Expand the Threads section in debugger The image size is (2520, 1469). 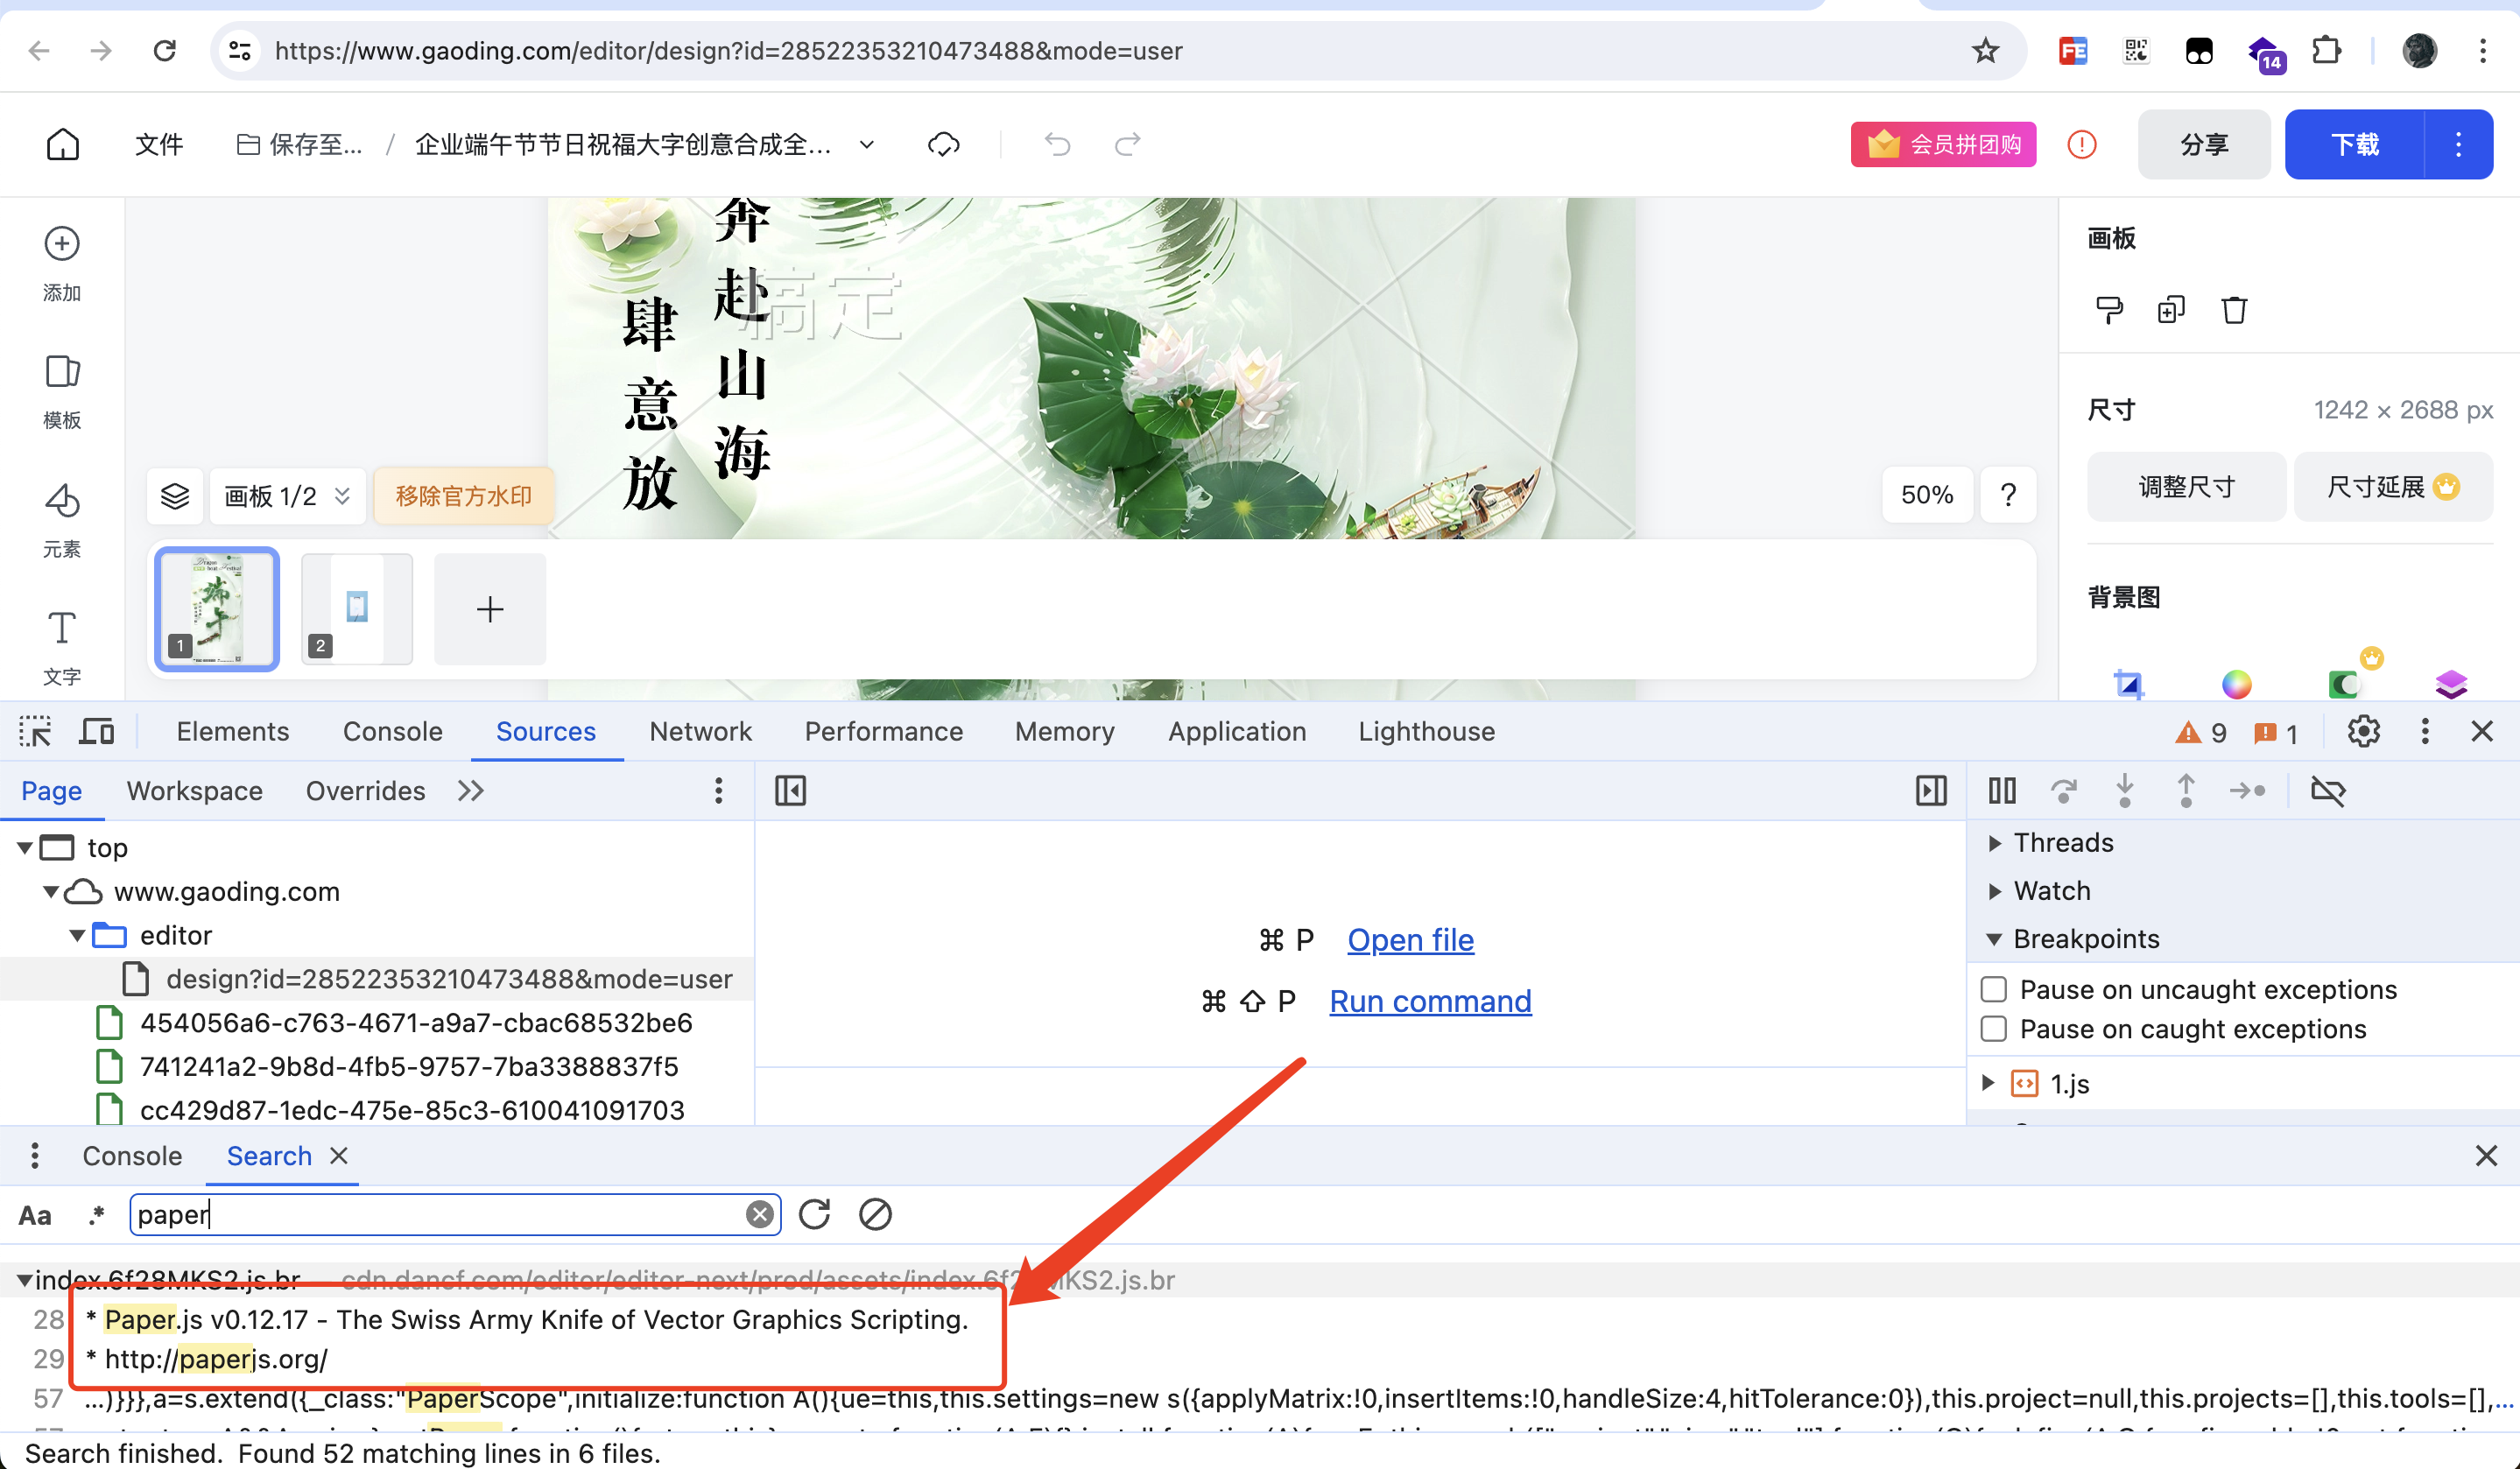(1997, 841)
